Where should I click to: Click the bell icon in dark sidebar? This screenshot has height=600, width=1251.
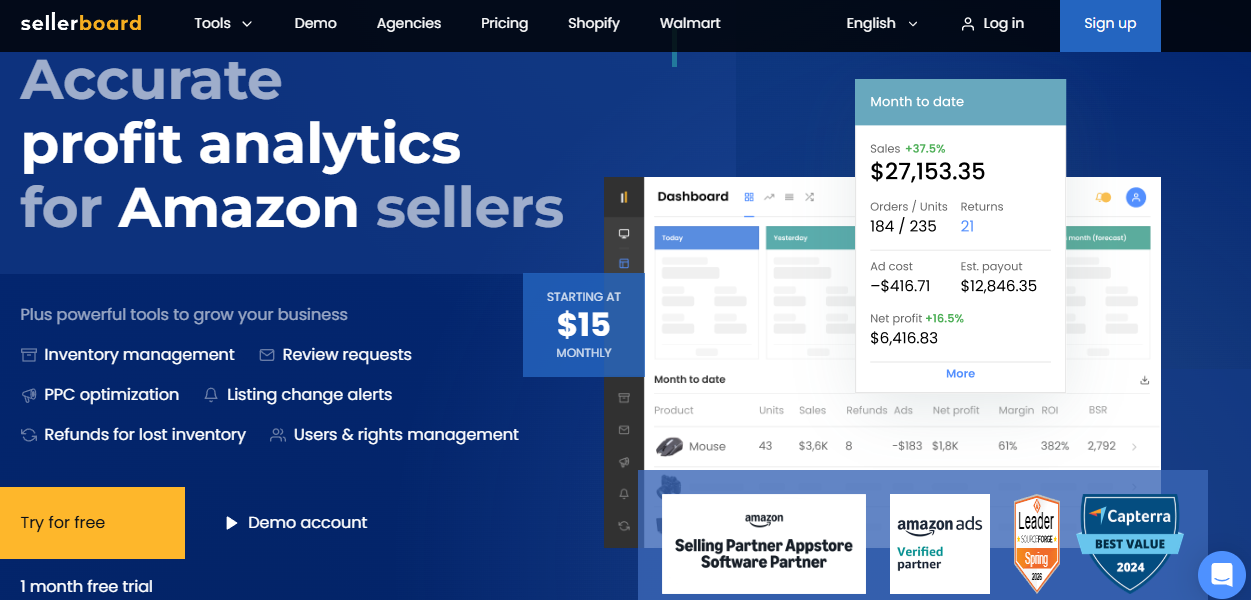coord(624,494)
